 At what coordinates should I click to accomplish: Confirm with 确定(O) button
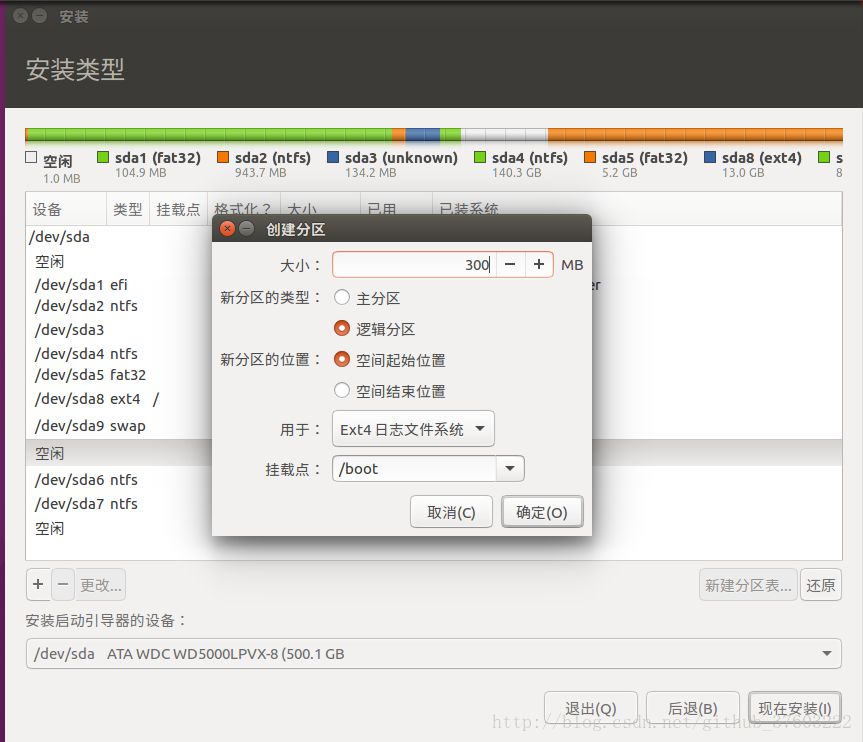542,512
